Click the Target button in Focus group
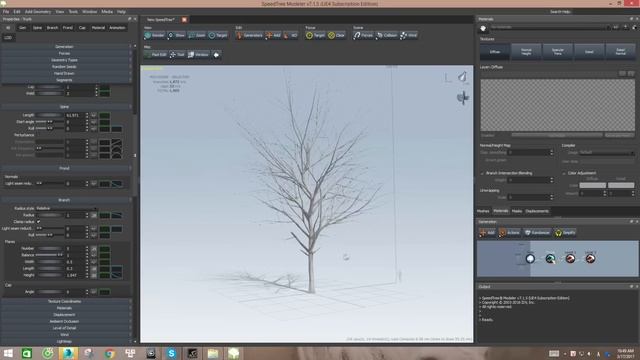Image resolution: width=640 pixels, height=360 pixels. click(315, 36)
